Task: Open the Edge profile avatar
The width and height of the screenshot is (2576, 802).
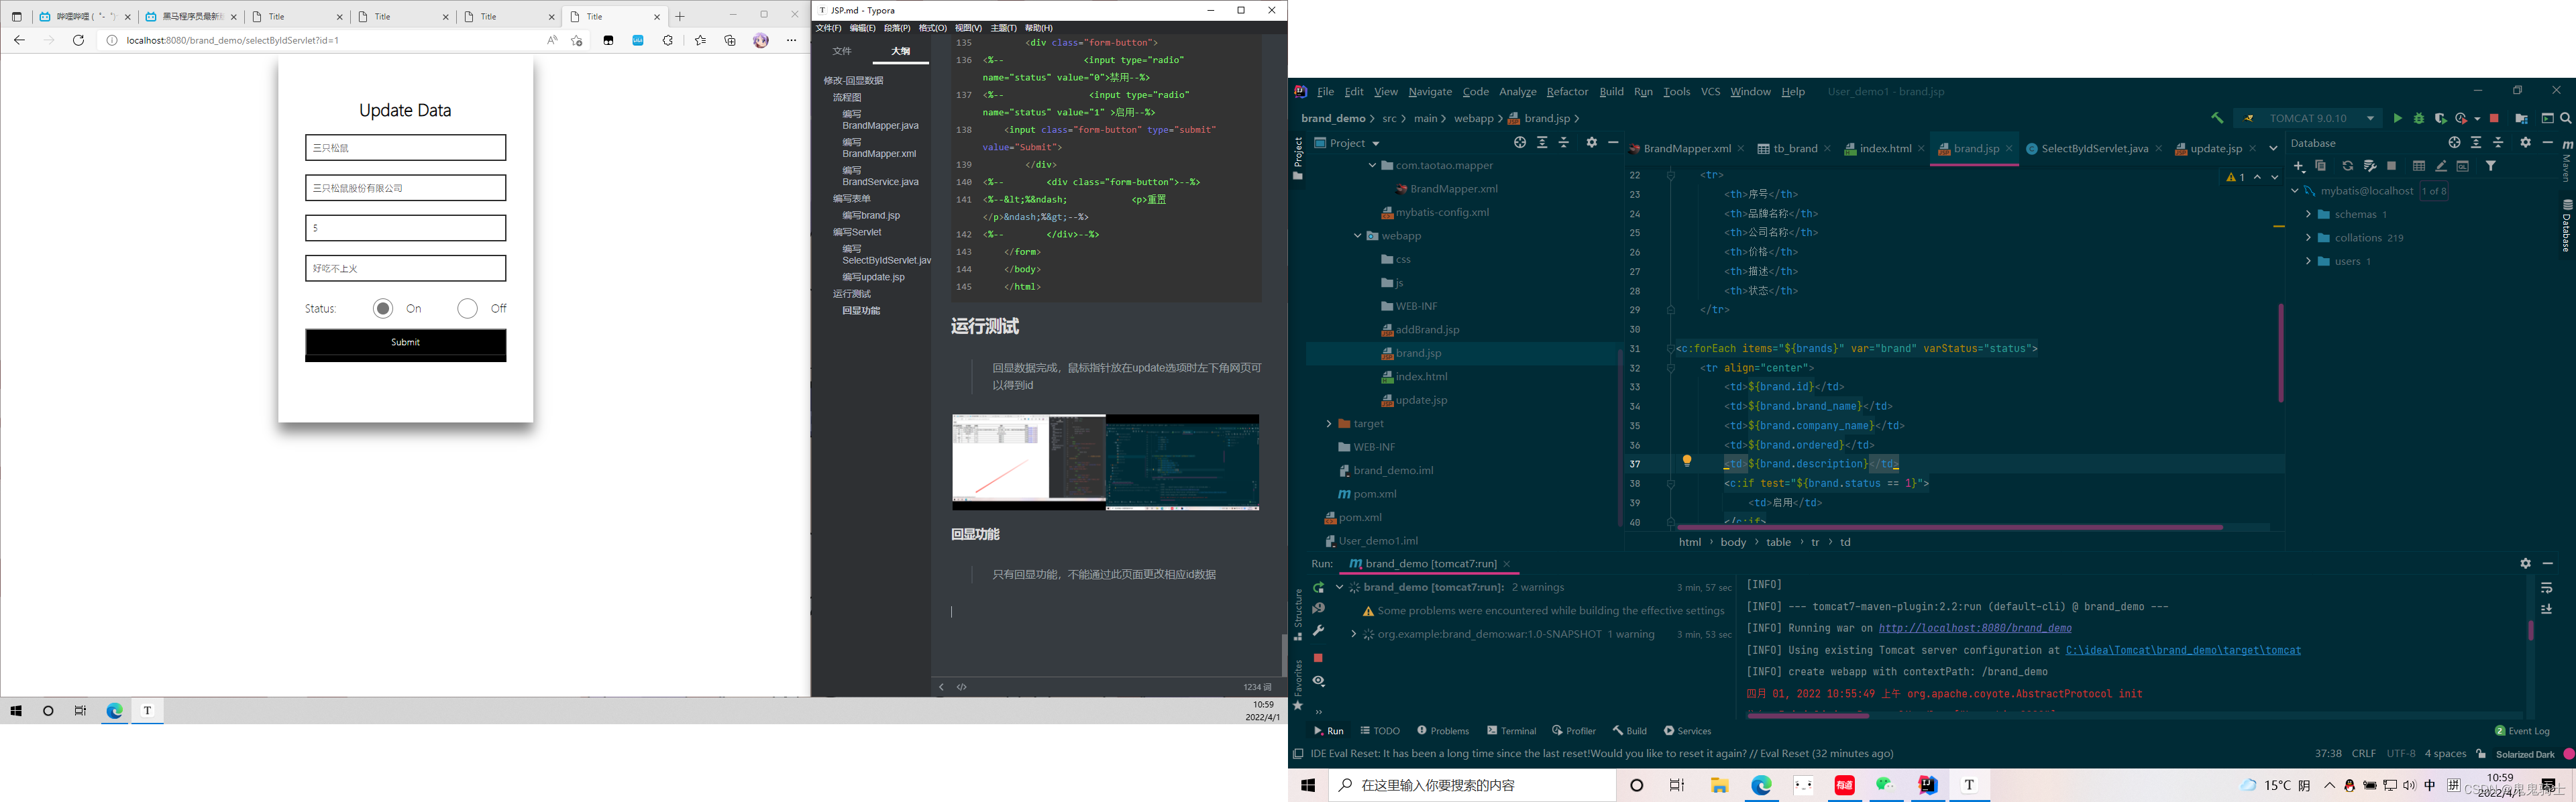Action: tap(761, 40)
